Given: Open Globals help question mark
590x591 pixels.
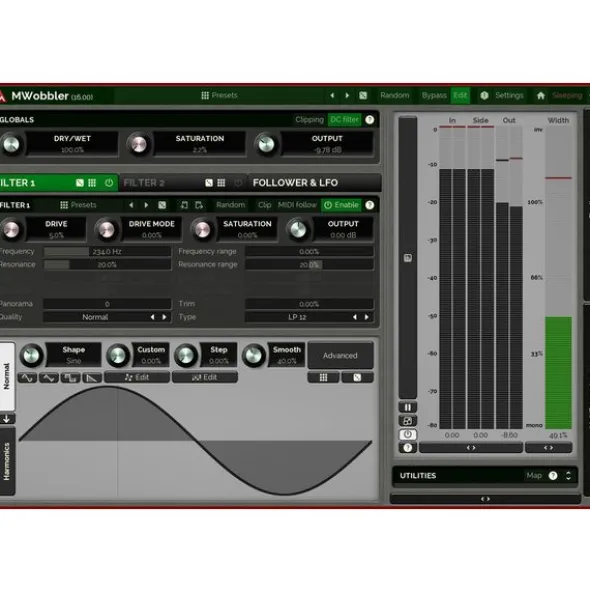Looking at the screenshot, I should pyautogui.click(x=370, y=120).
